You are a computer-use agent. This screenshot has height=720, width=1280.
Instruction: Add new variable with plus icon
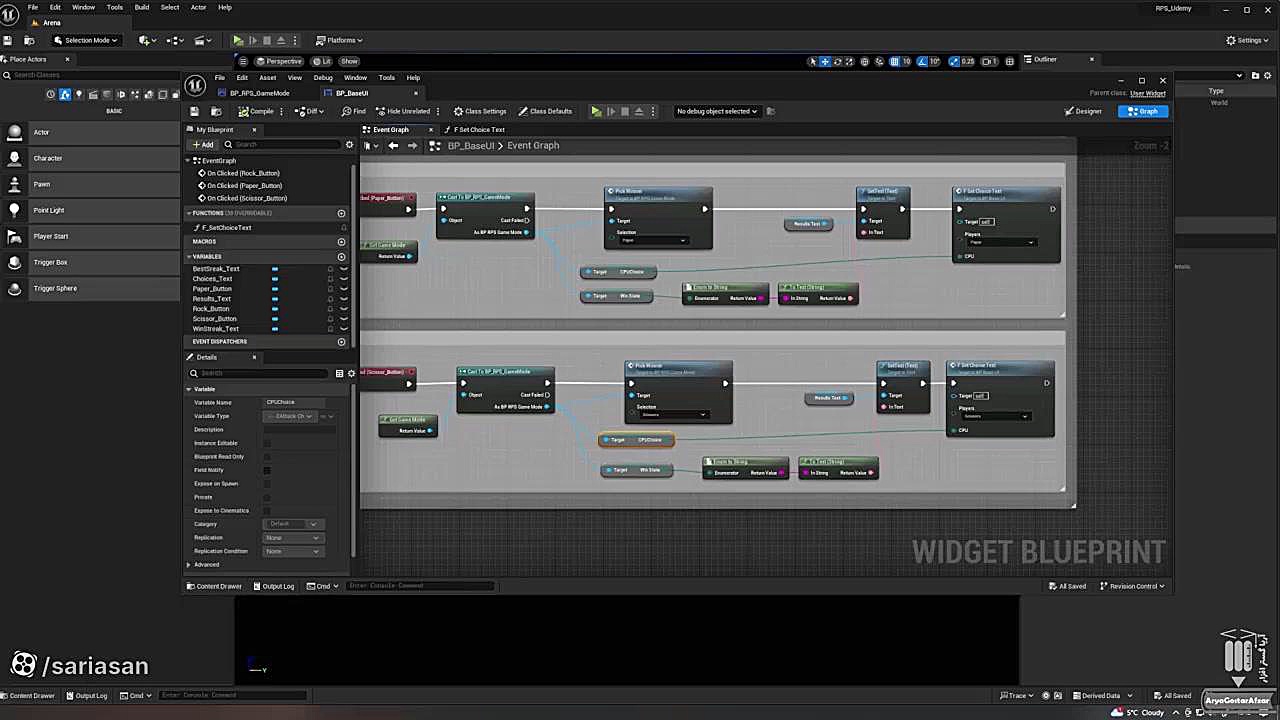pos(341,257)
